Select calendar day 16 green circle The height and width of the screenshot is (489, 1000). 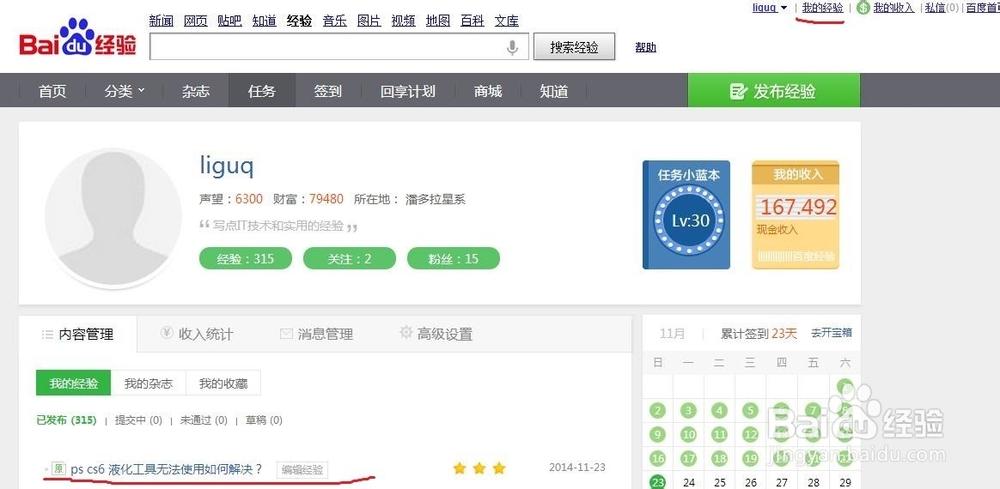point(658,458)
